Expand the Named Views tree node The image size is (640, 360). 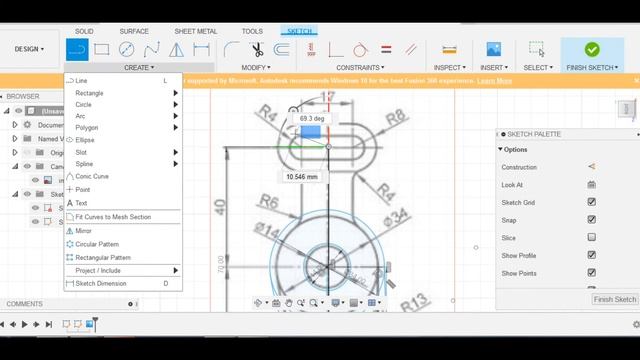(x=15, y=139)
